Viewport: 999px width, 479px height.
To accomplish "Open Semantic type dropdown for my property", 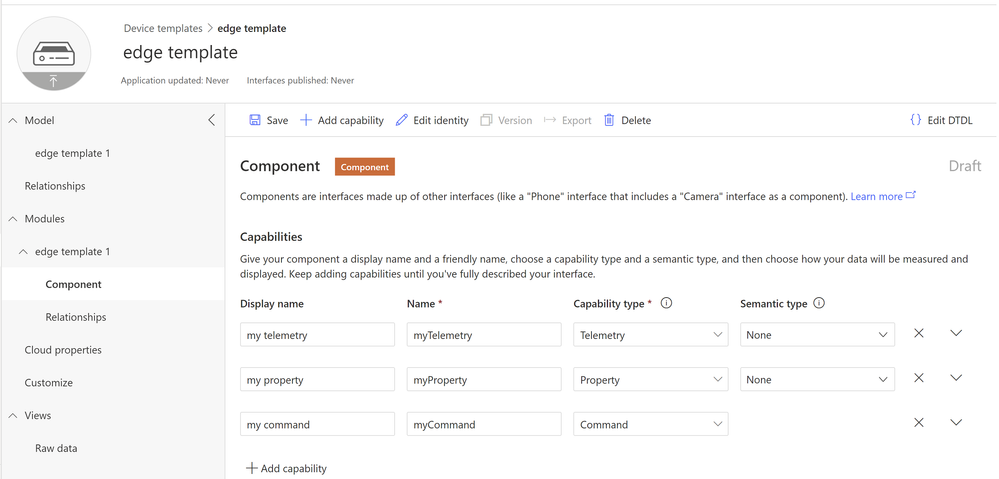I will tap(817, 380).
